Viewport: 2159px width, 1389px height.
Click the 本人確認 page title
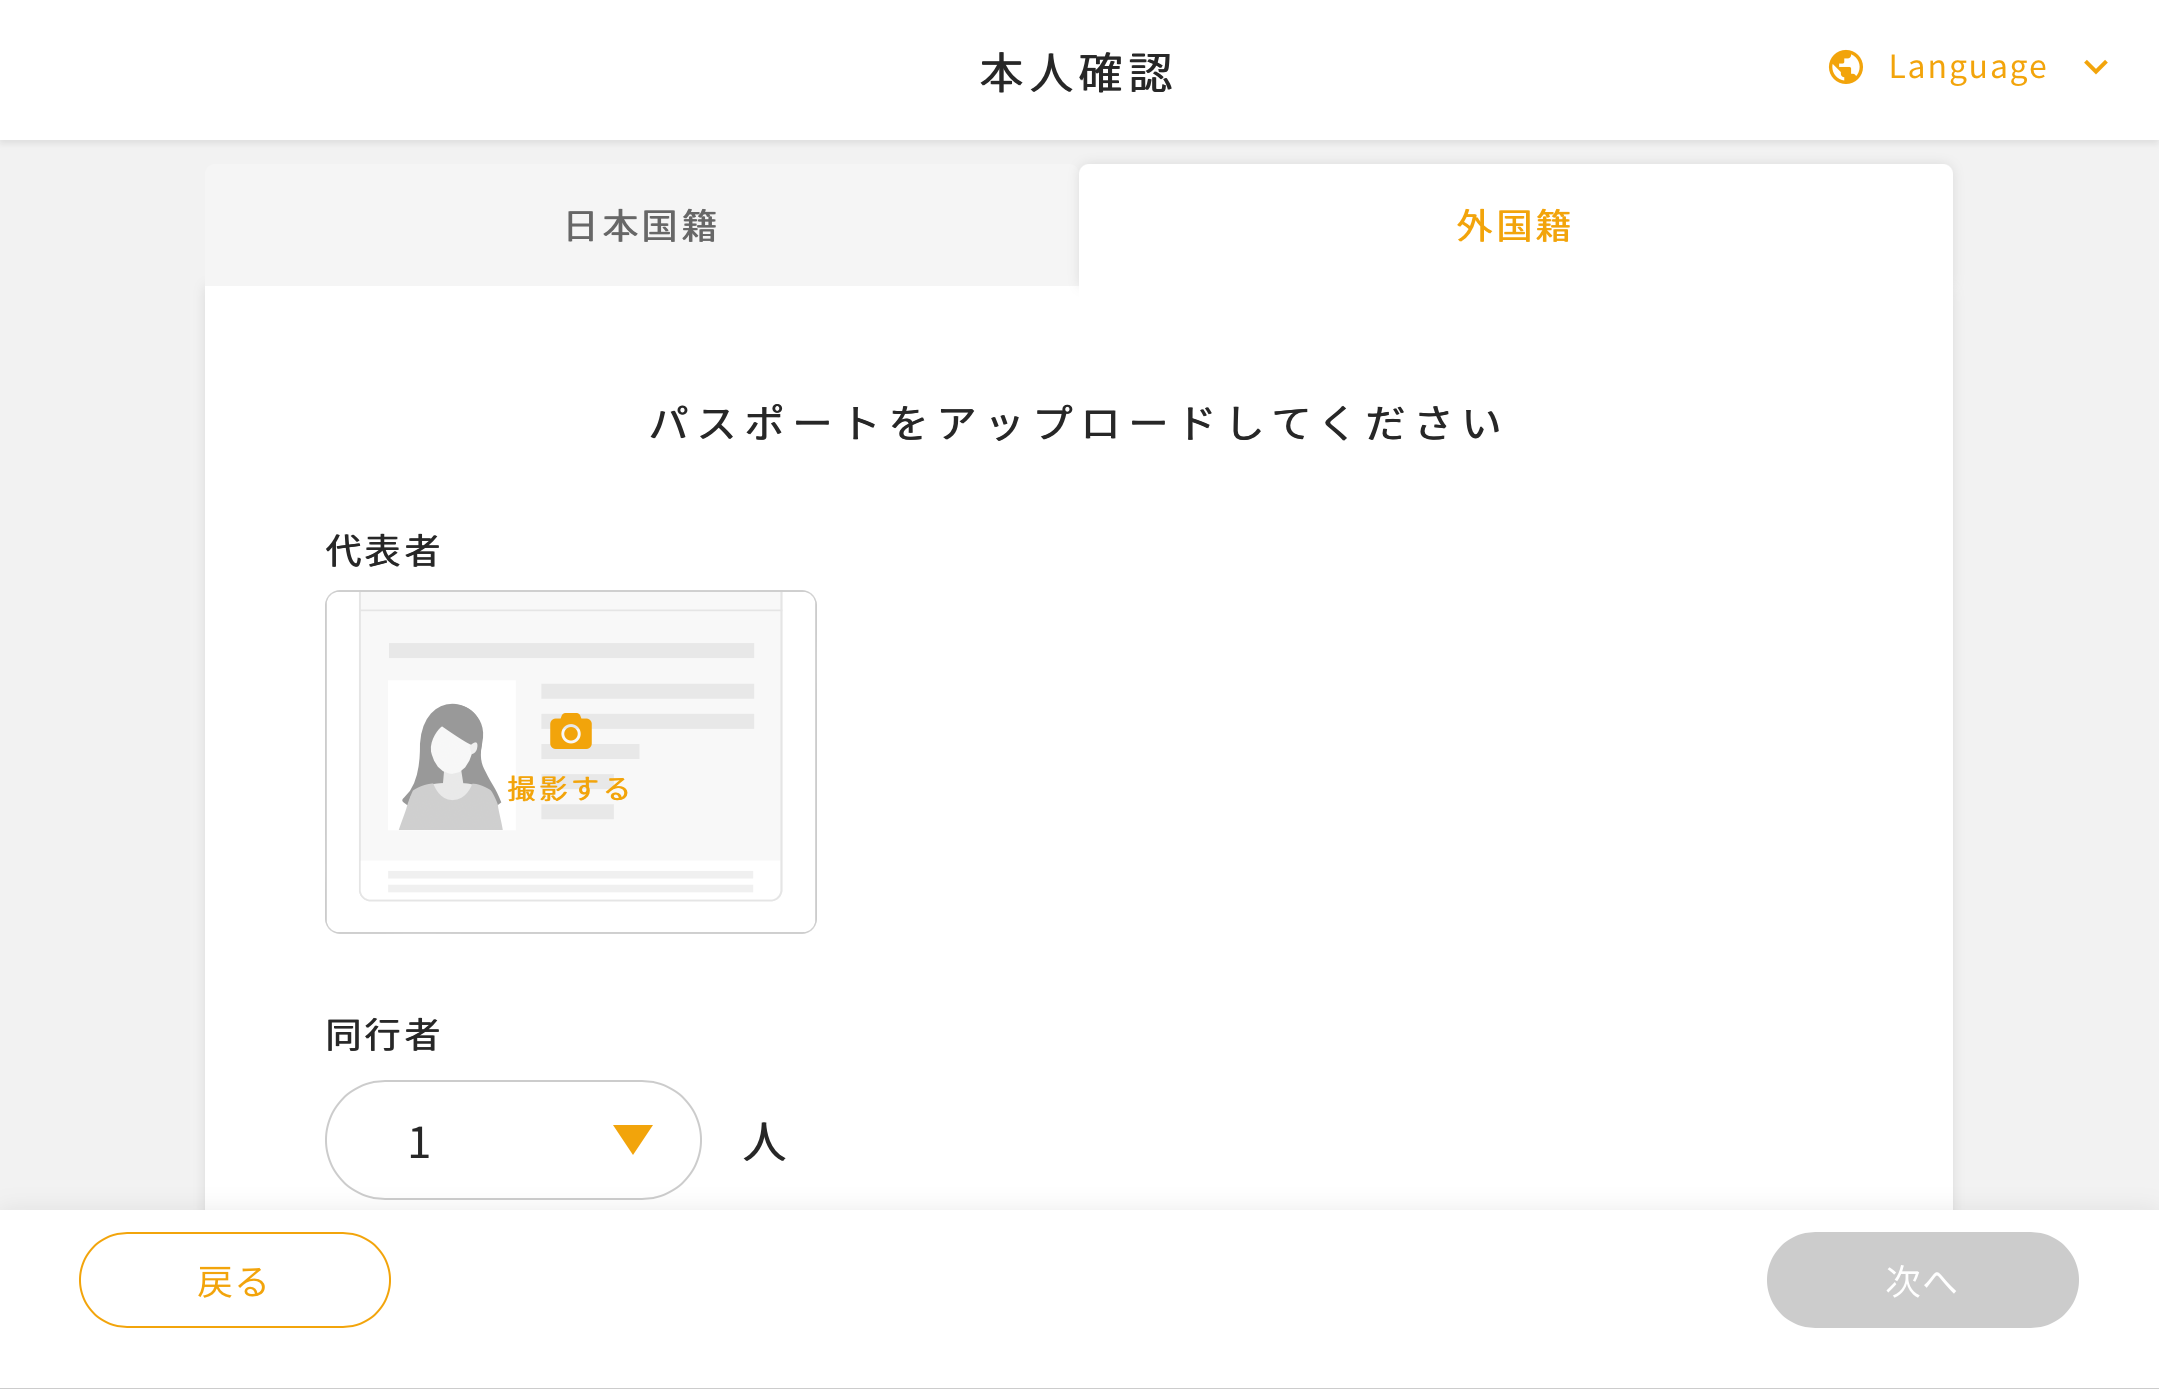(1077, 73)
